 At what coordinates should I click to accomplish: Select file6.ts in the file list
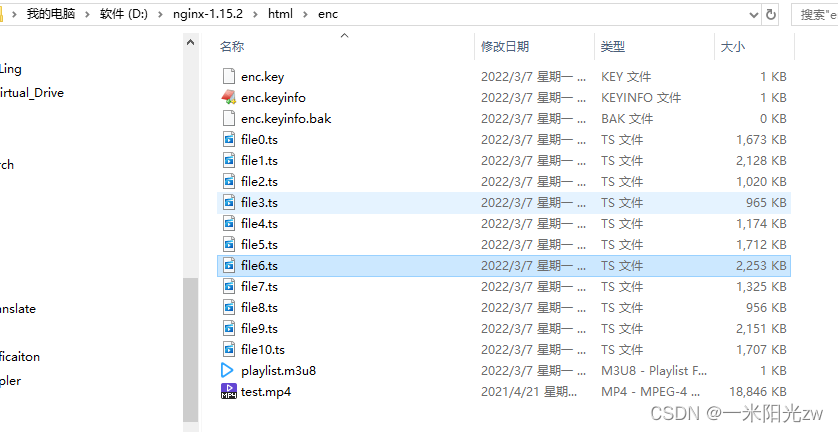point(504,266)
